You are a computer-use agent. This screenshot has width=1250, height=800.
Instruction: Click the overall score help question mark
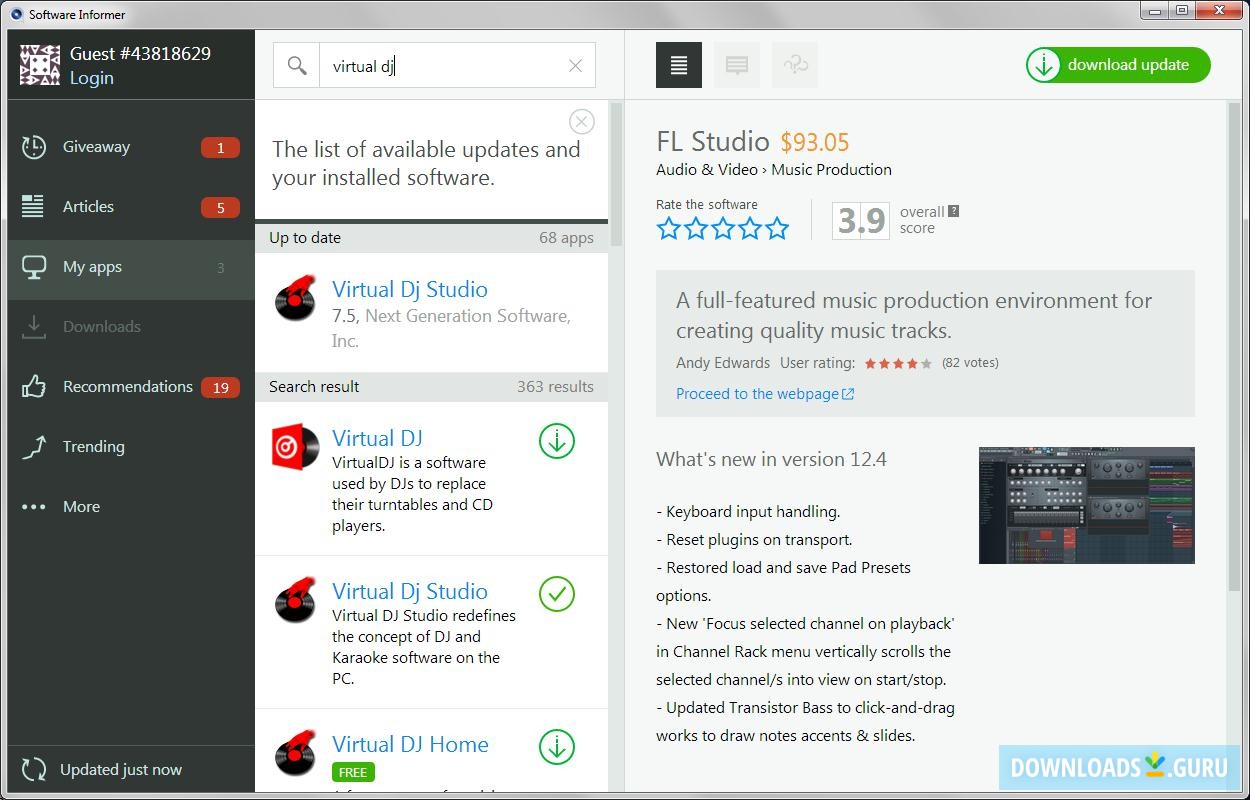point(954,211)
